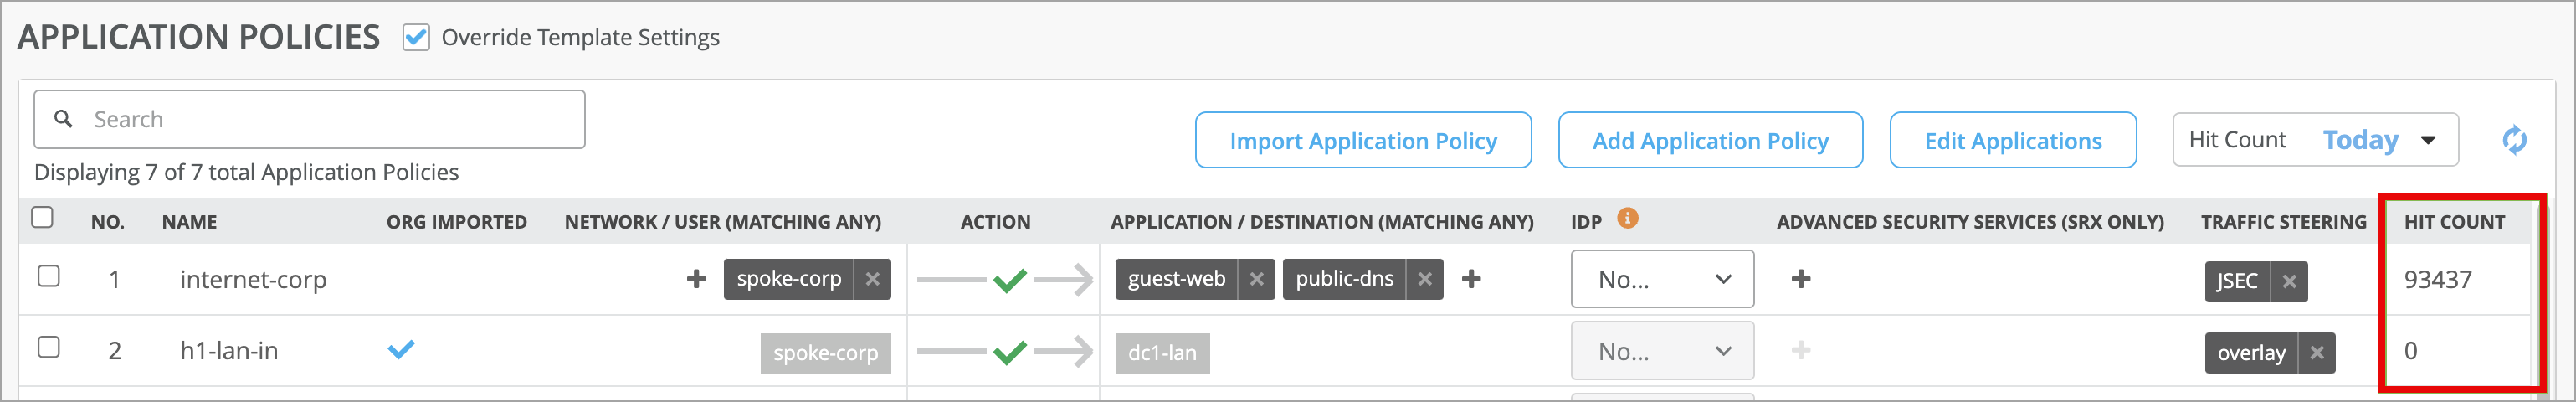Screen dimensions: 2576x402
Task: Remove the public-dns application tag
Action: (x=1425, y=279)
